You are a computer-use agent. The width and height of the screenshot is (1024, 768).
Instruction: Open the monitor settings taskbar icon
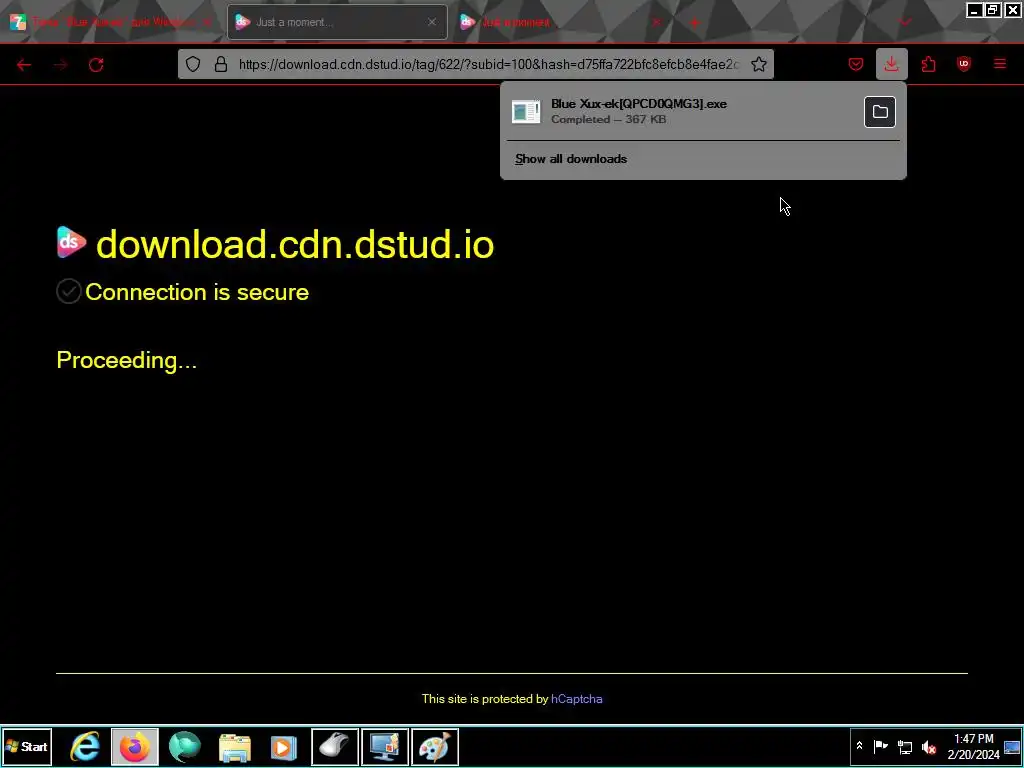385,746
